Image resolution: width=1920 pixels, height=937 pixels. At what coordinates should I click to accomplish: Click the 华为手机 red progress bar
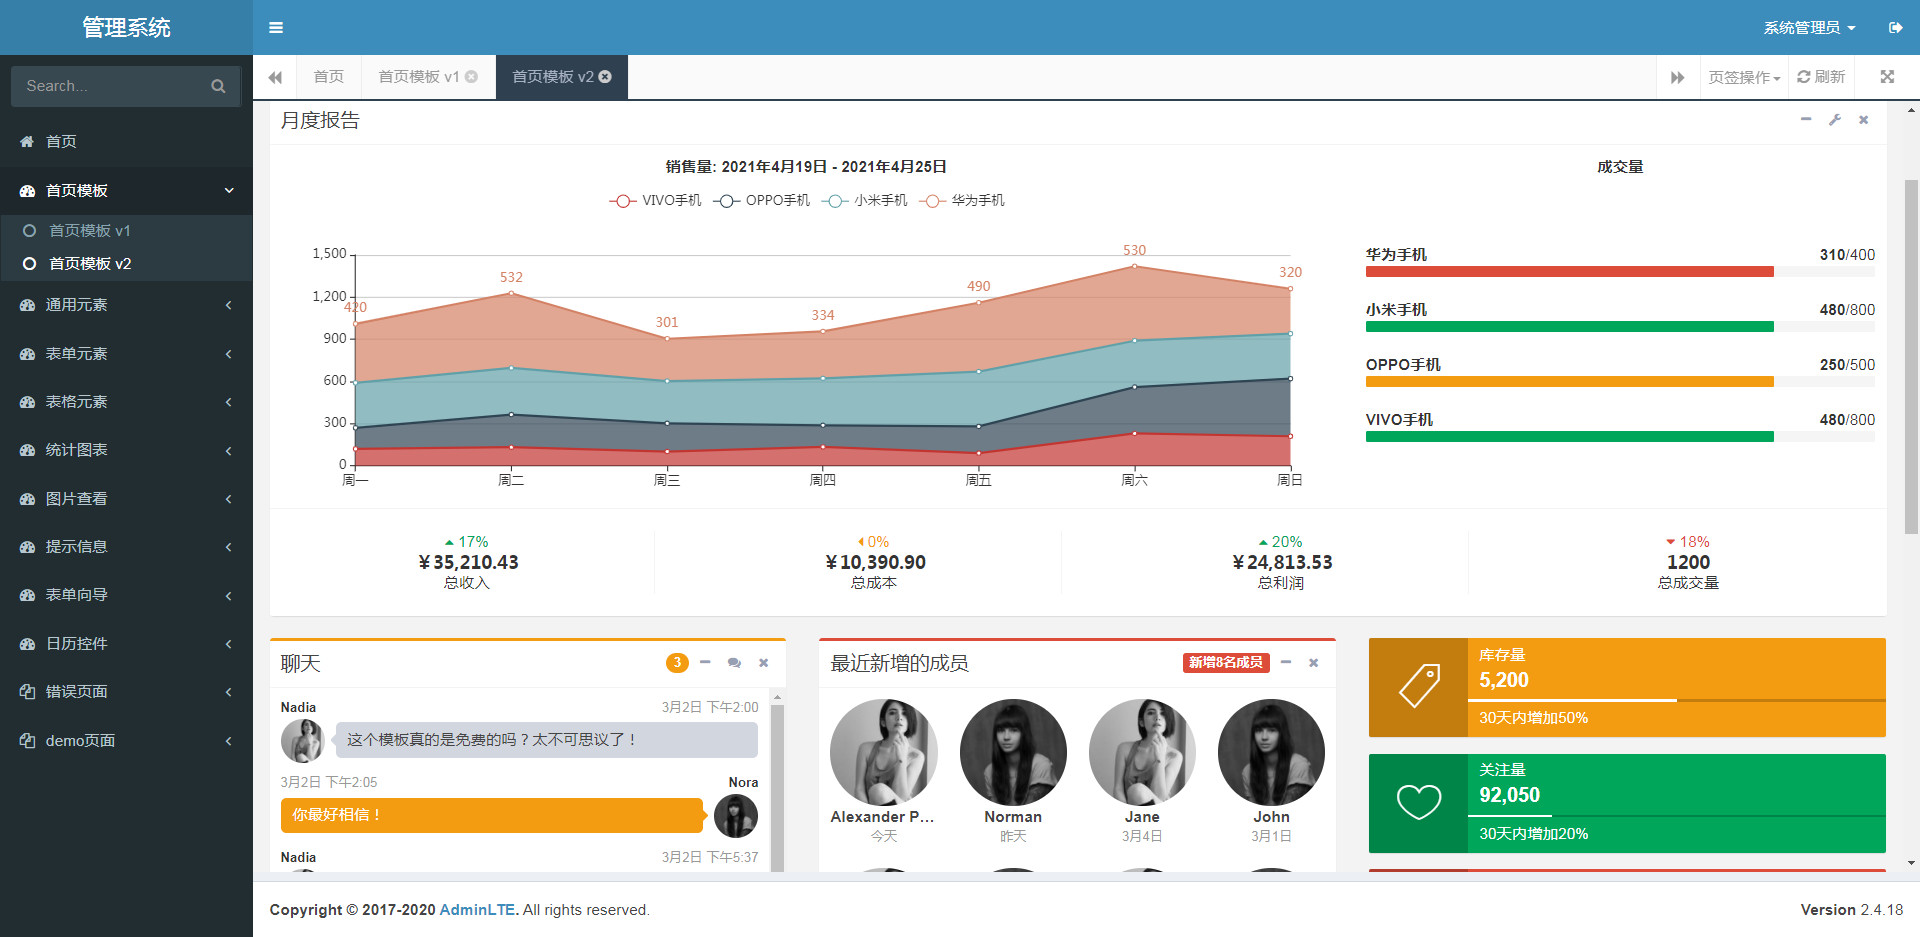pos(1569,272)
